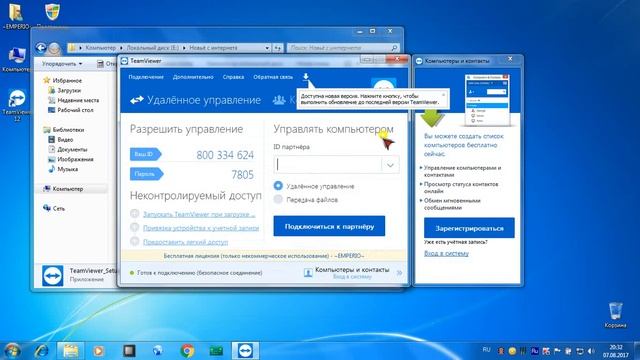Open the TeamViewer 12 desktop shortcut
The image size is (640, 360).
tap(17, 104)
